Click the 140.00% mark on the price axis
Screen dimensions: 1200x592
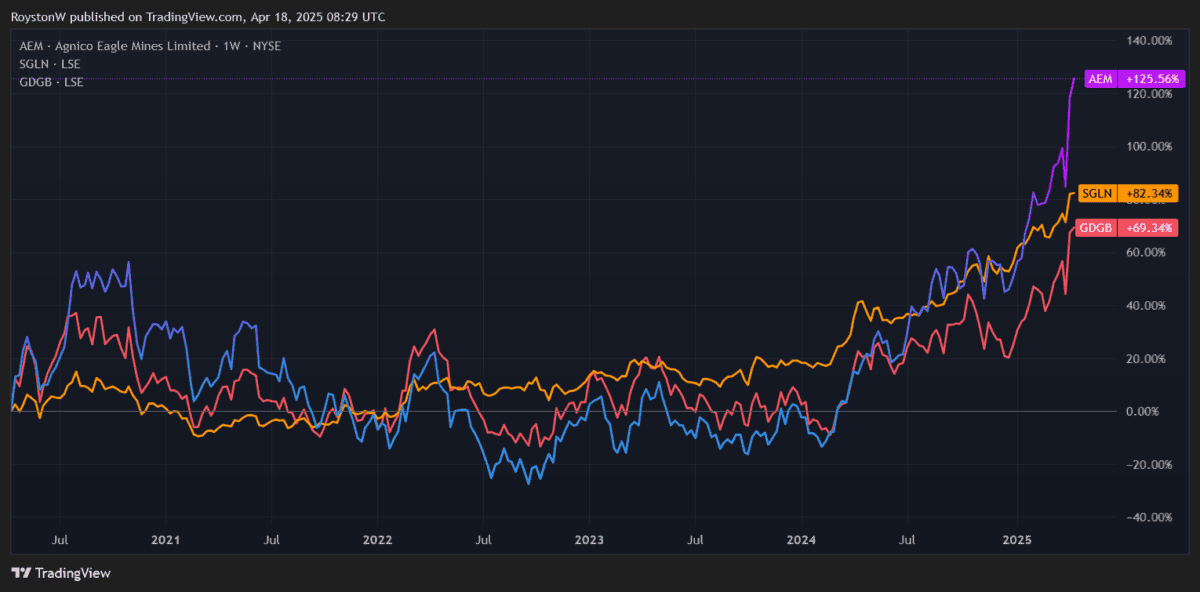click(x=1148, y=41)
